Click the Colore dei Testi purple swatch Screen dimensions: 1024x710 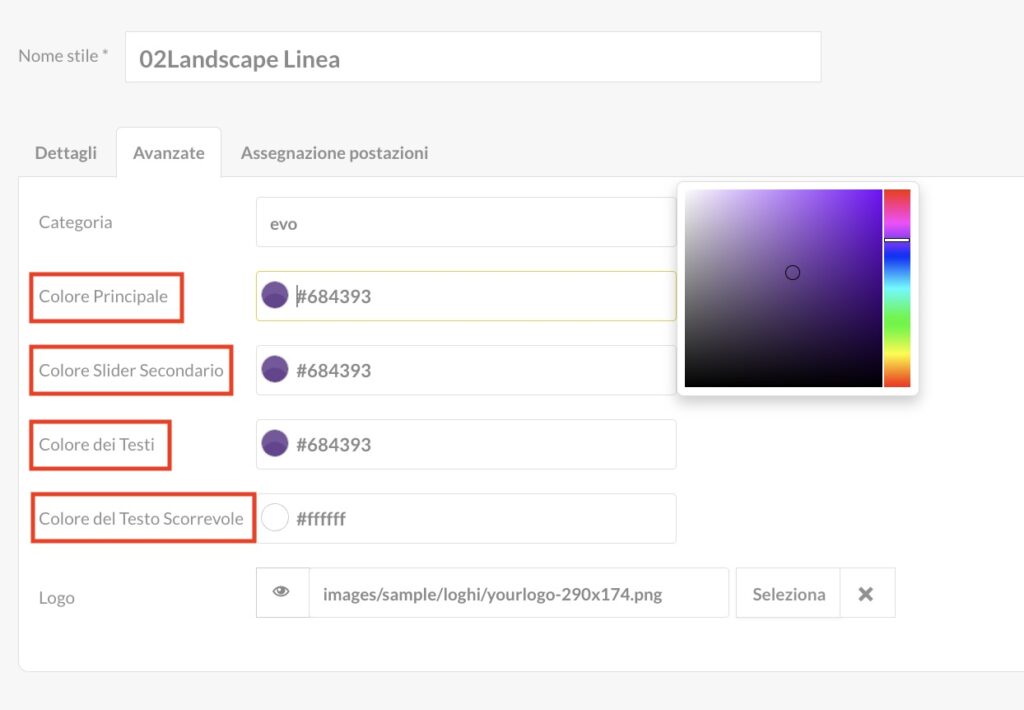coord(275,444)
